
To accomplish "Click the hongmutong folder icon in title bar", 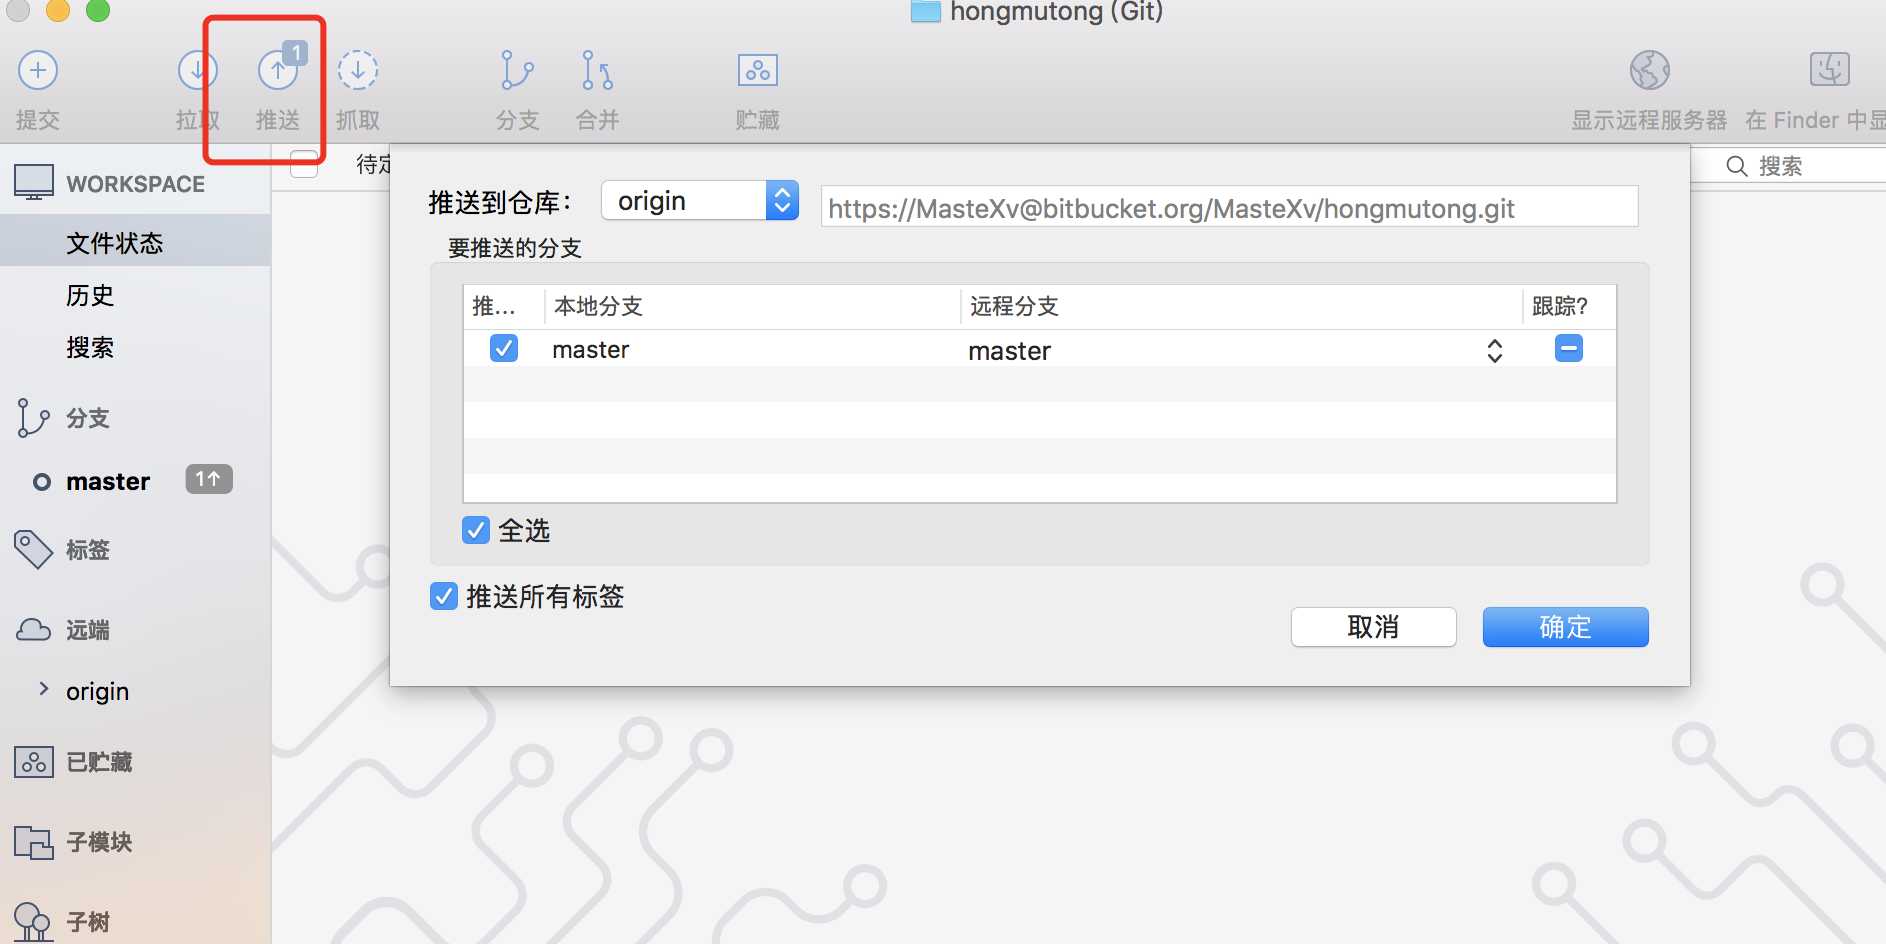I will coord(926,11).
